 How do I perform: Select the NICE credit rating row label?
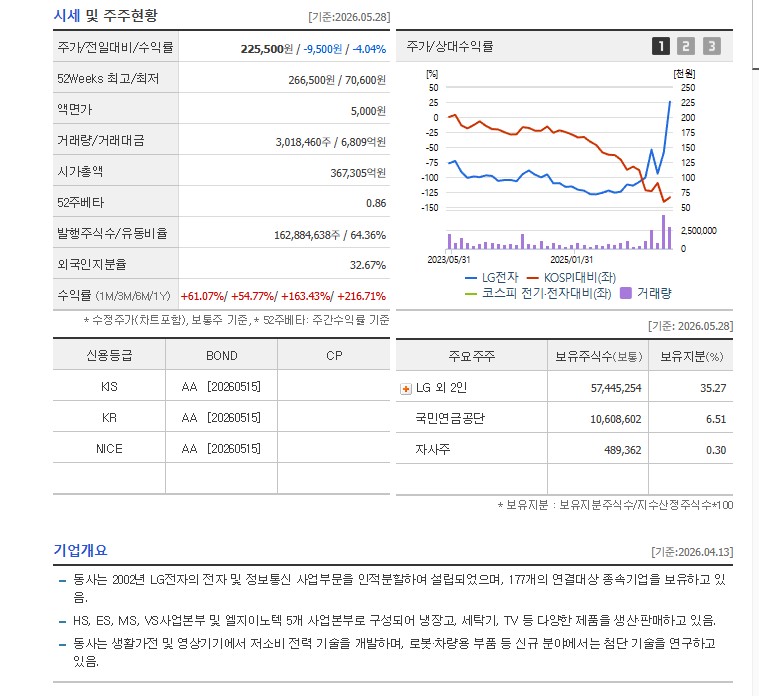109,448
